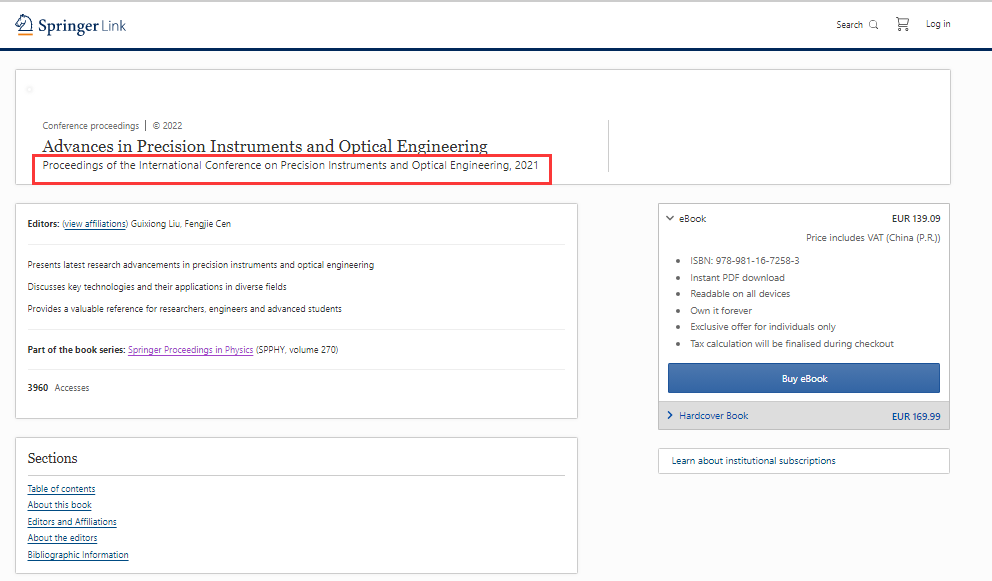
Task: Click the Sections heading
Action: 53,458
